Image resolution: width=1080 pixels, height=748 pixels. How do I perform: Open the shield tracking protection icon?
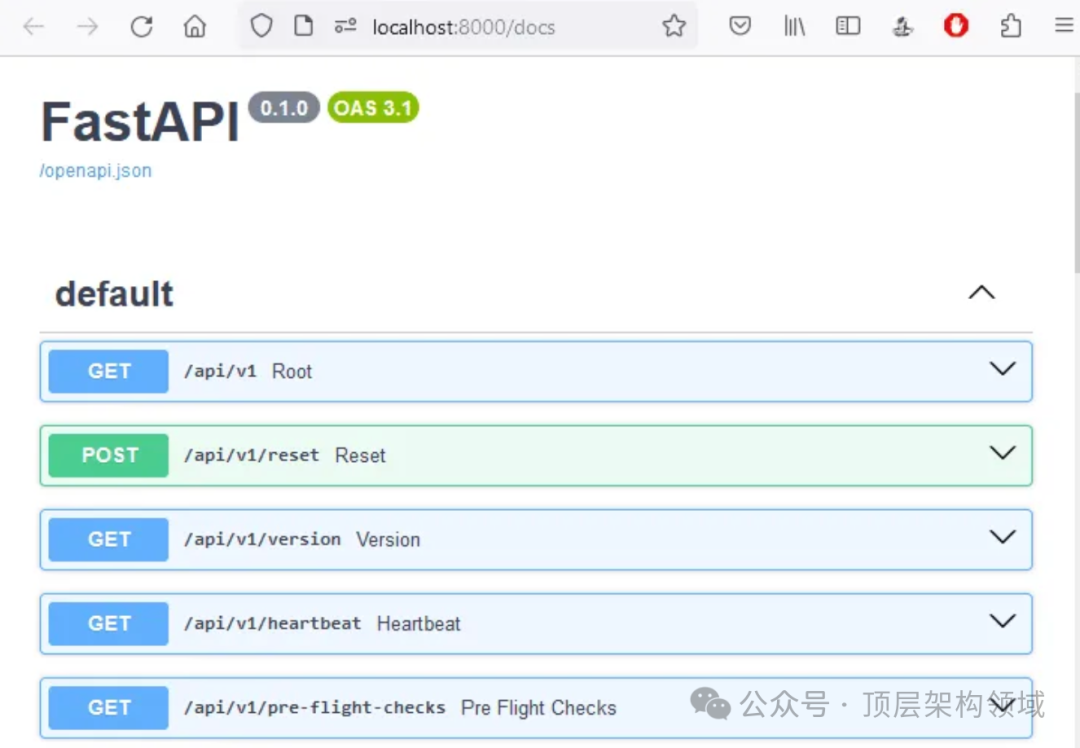[262, 26]
